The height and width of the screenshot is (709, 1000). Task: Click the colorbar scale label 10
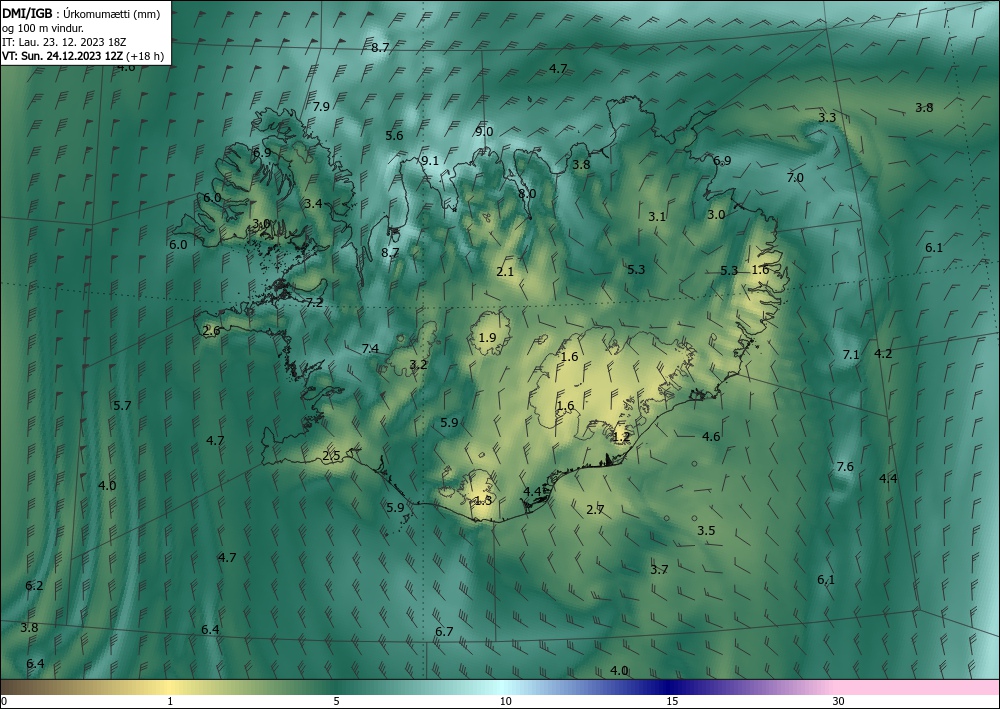pos(505,701)
